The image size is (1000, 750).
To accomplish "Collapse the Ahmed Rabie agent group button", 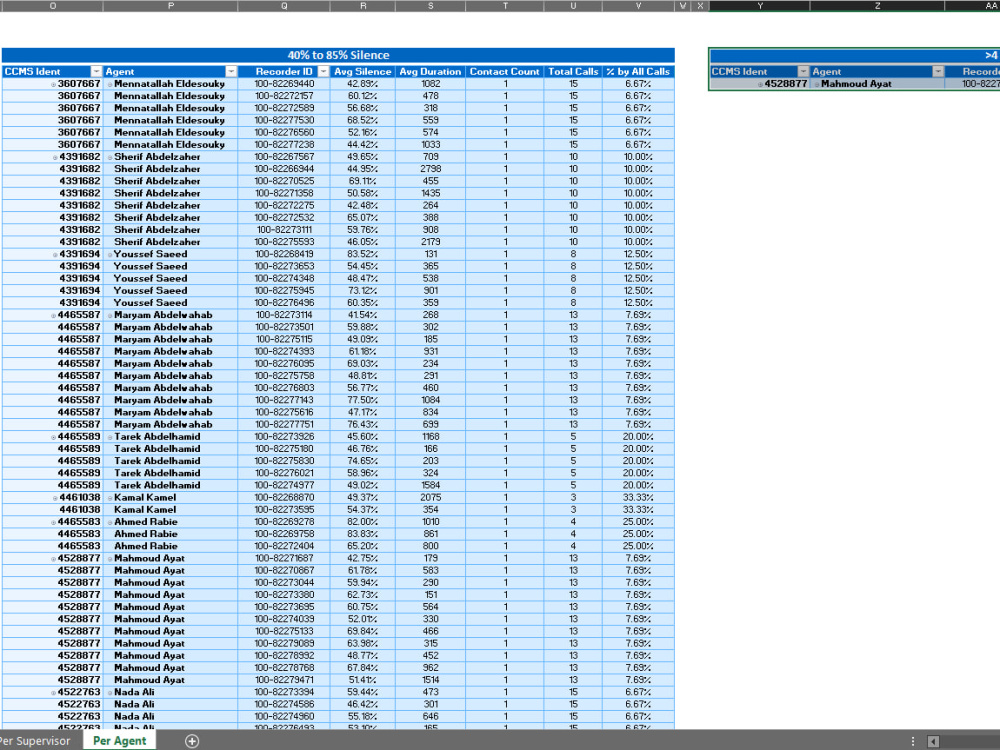I will click(110, 522).
